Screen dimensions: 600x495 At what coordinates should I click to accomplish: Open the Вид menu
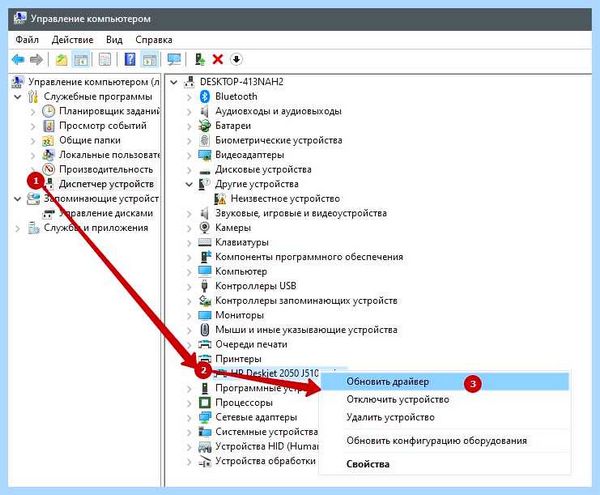pyautogui.click(x=114, y=40)
